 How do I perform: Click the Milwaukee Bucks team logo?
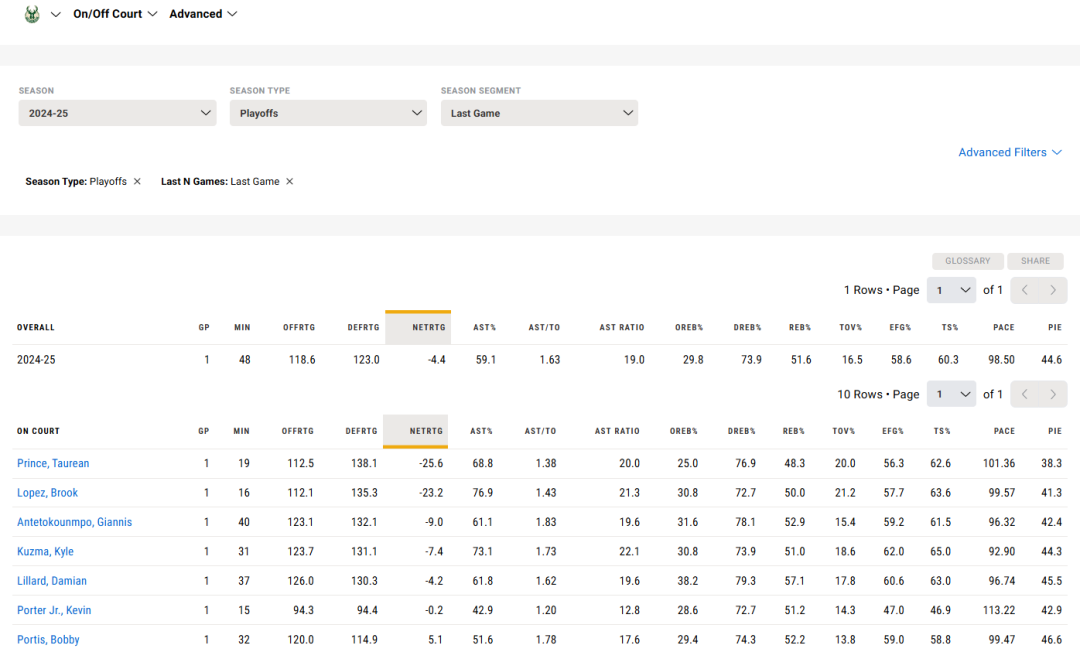pyautogui.click(x=32, y=14)
